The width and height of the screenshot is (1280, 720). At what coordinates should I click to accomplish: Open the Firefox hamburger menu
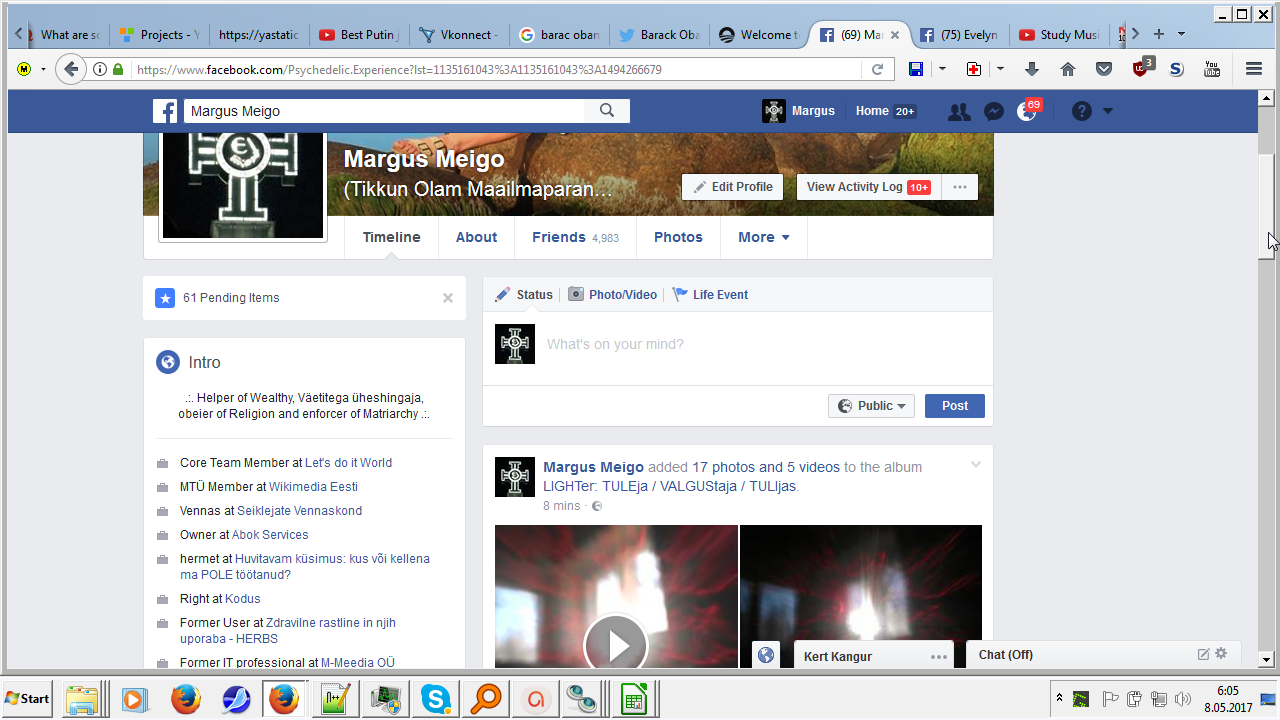(x=1254, y=69)
